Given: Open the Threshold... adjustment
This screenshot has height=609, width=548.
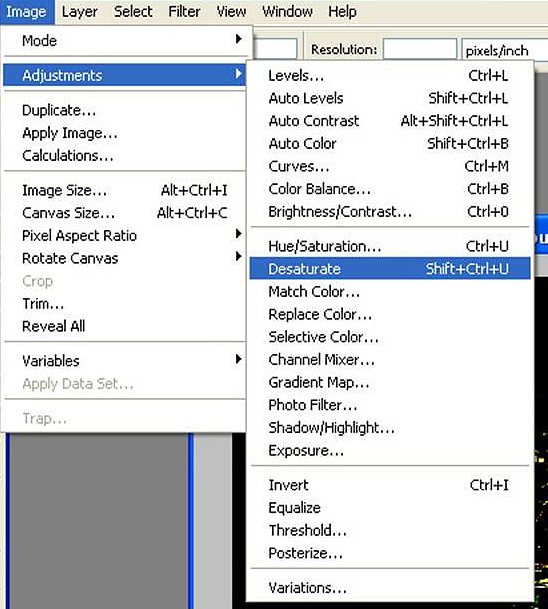Looking at the screenshot, I should 390,531.
